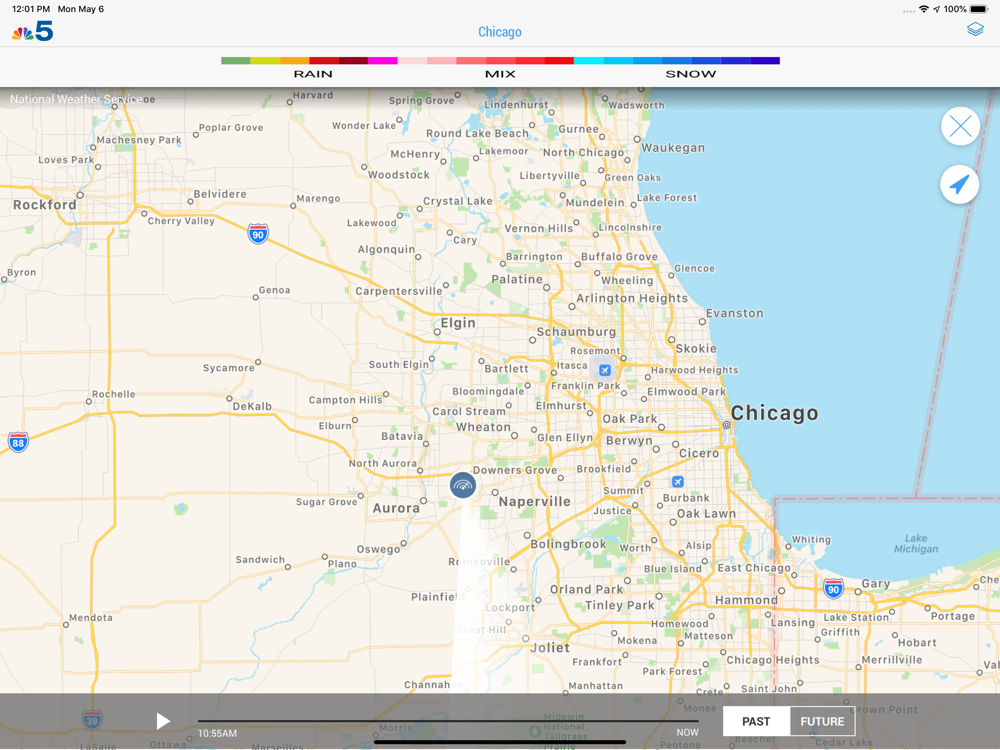Tap the Midway airport icon near Burbank
This screenshot has width=1000, height=750.
coord(678,482)
